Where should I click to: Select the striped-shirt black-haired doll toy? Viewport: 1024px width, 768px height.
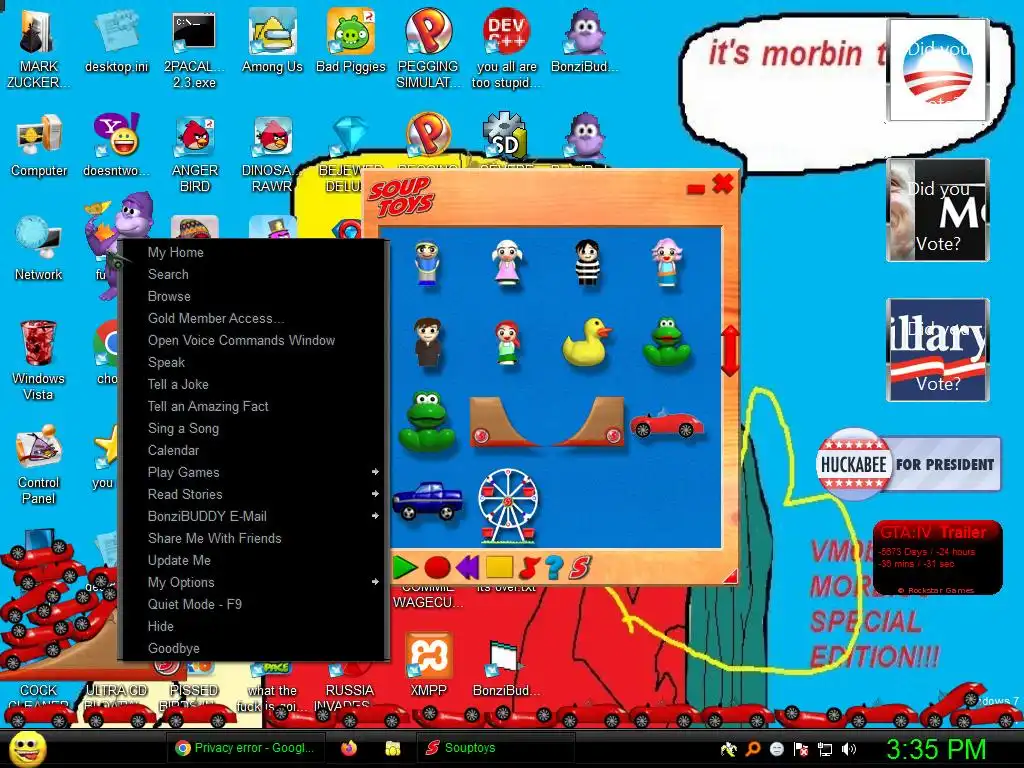click(x=587, y=263)
